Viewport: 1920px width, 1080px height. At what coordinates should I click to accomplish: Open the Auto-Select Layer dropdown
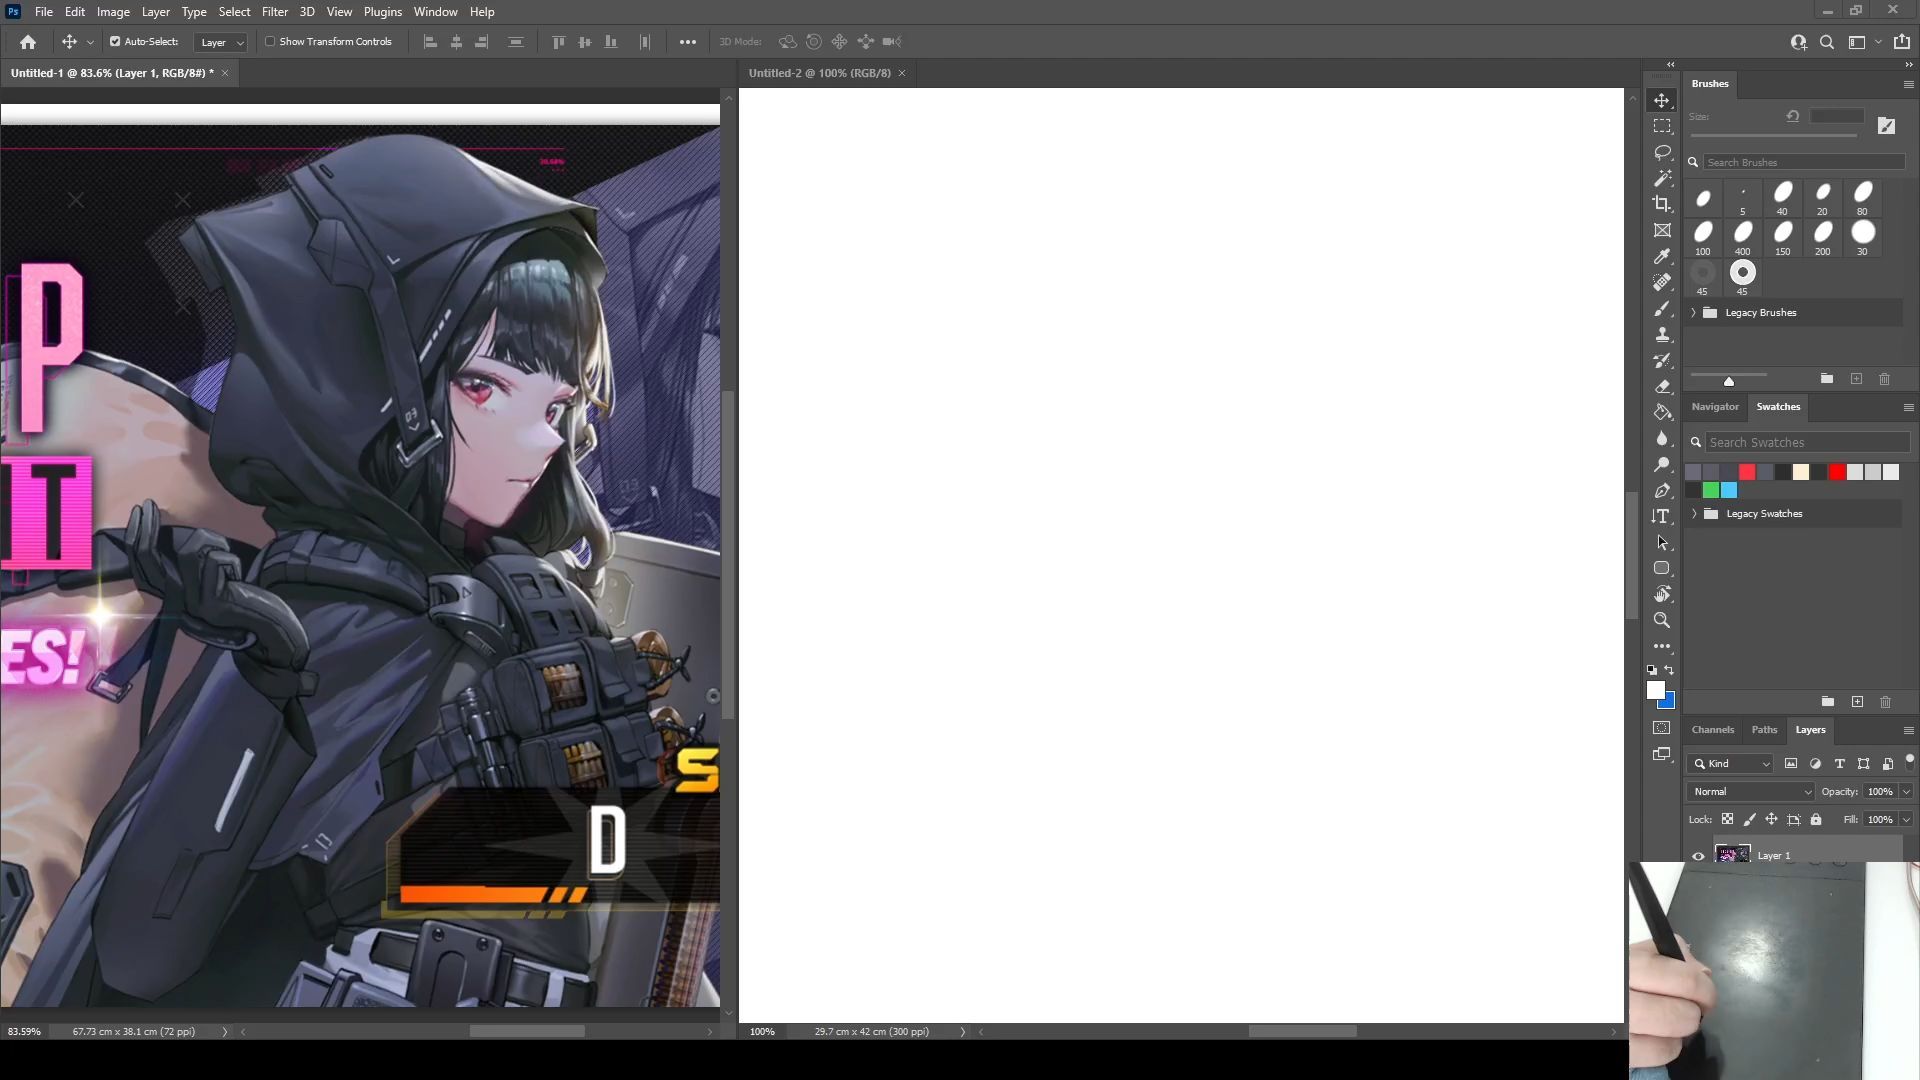221,42
